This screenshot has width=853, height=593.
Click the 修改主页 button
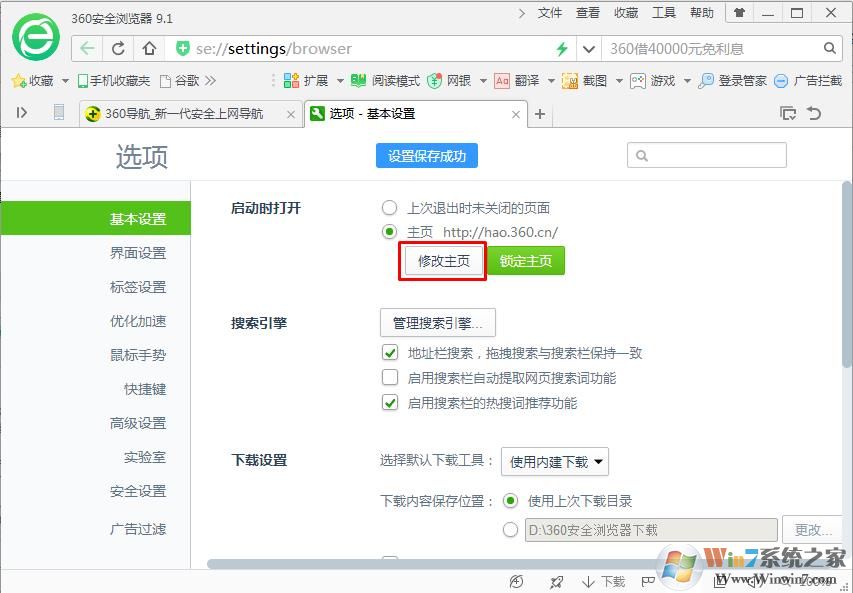[443, 261]
